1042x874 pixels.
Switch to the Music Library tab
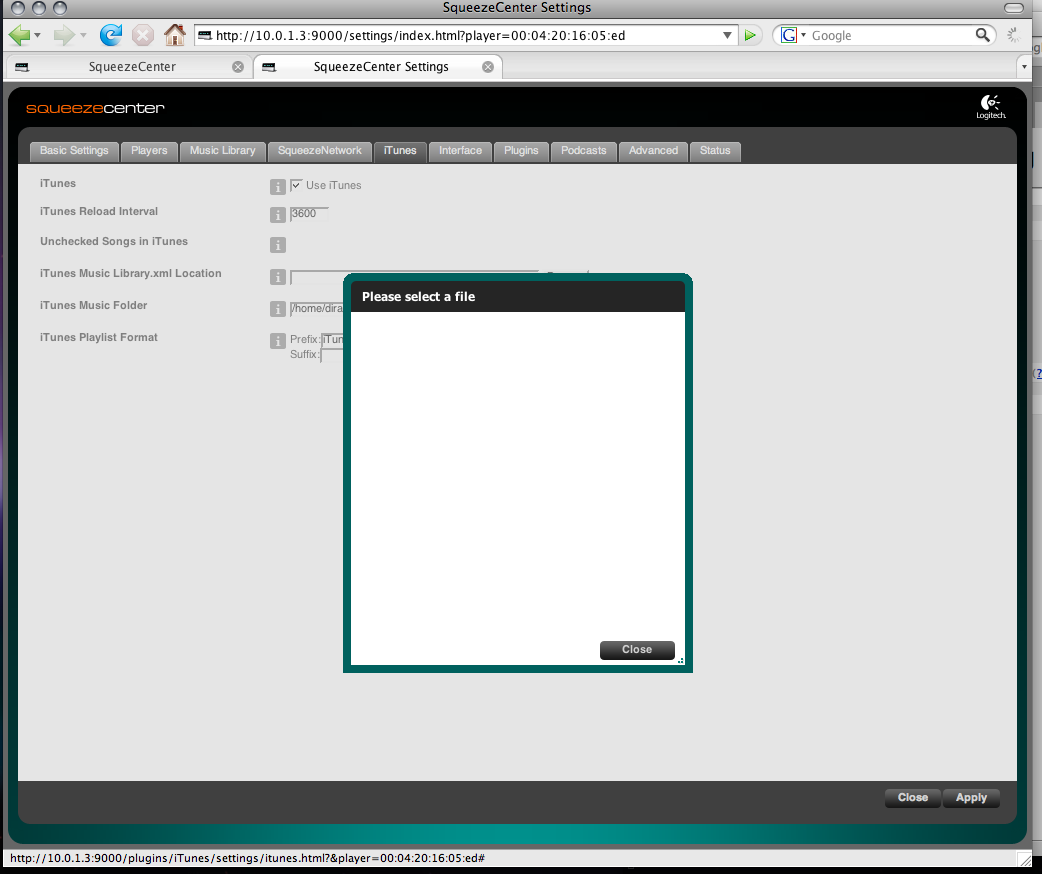(x=223, y=151)
